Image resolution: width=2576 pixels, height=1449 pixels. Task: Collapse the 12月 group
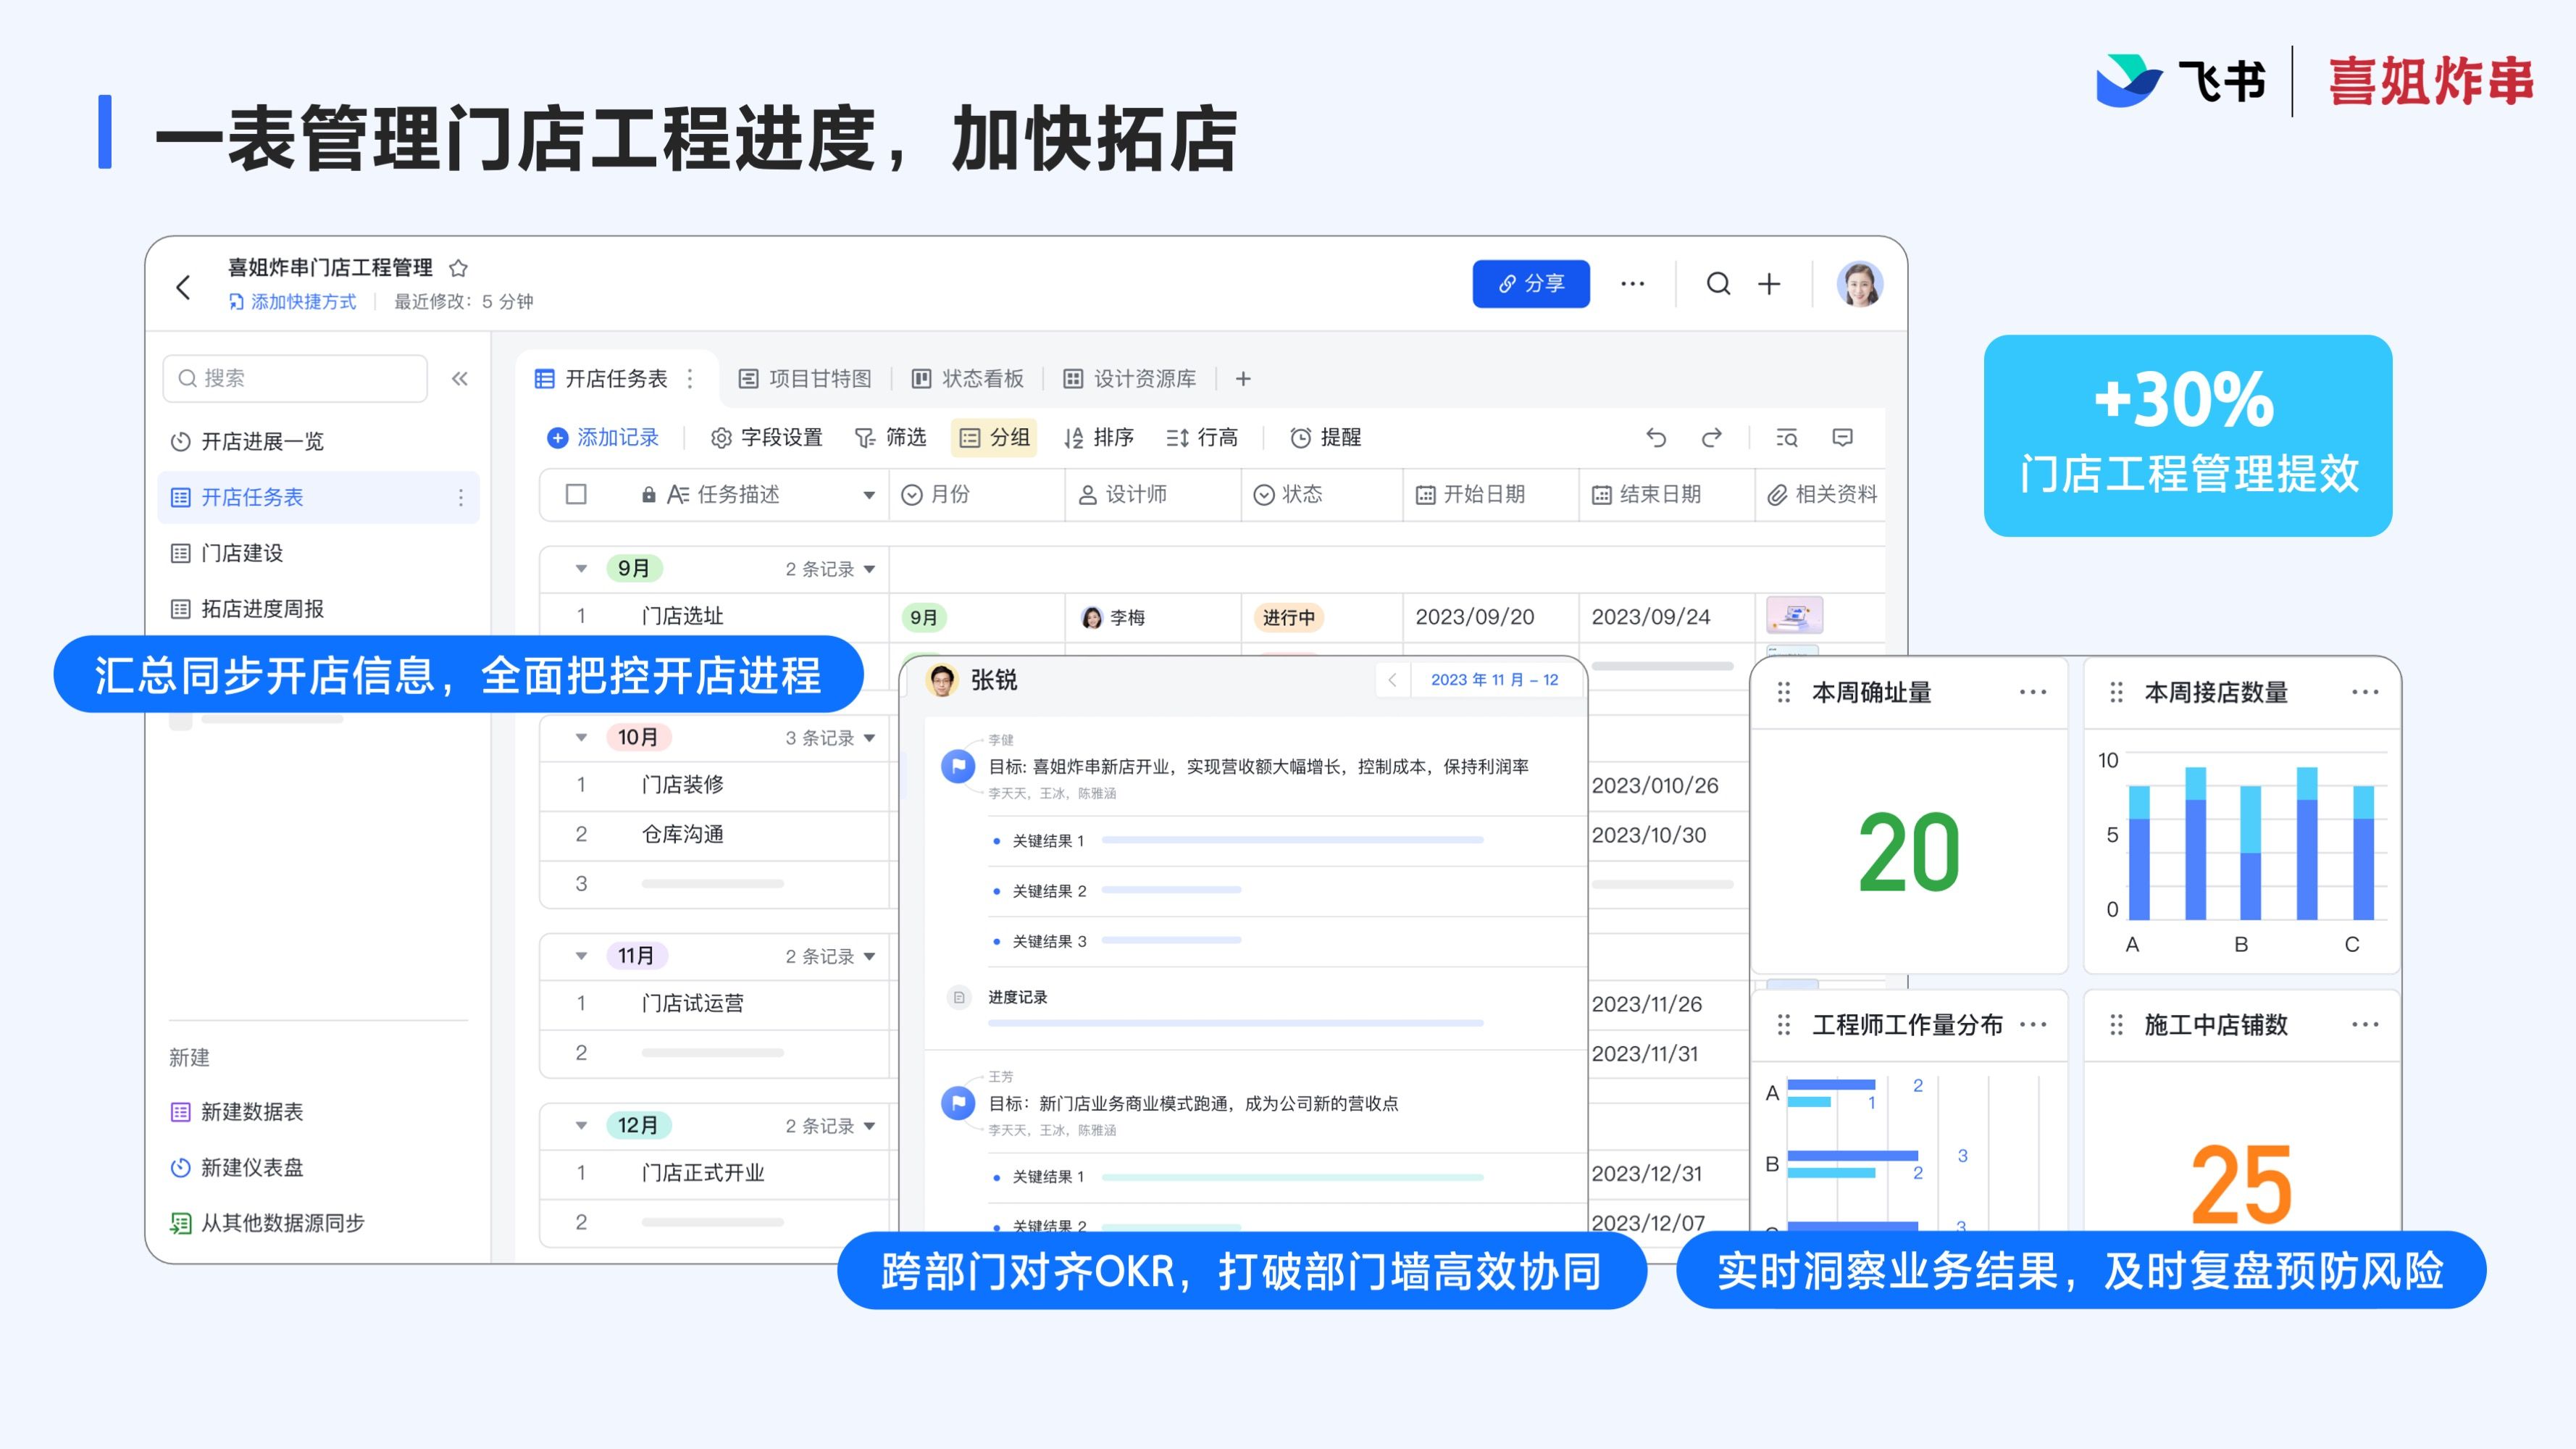[581, 1126]
